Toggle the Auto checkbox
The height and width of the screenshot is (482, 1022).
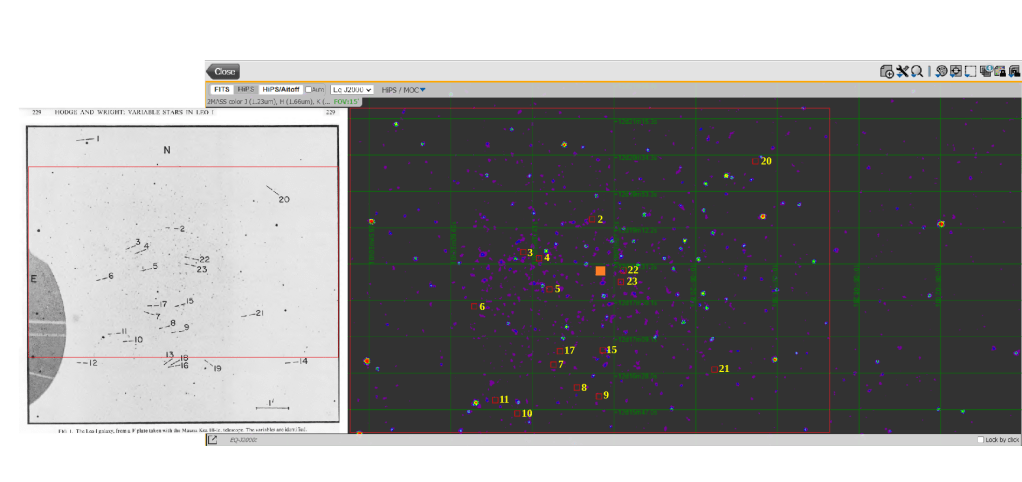click(309, 90)
